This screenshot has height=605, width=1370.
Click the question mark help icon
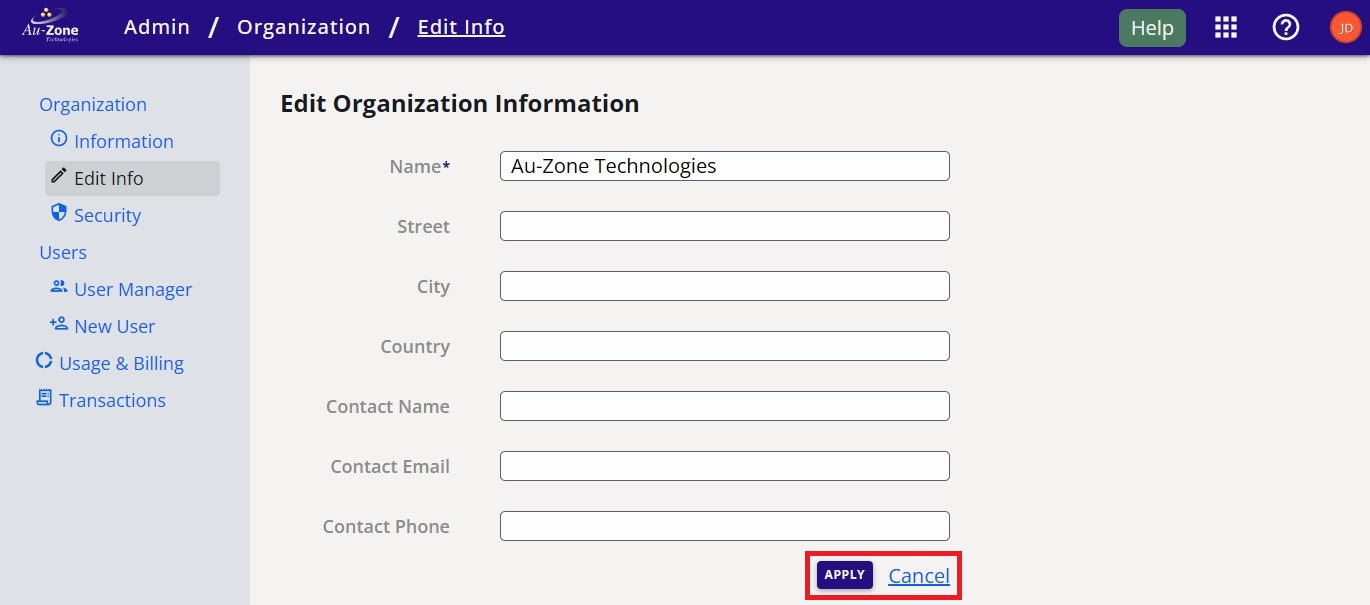click(1285, 27)
